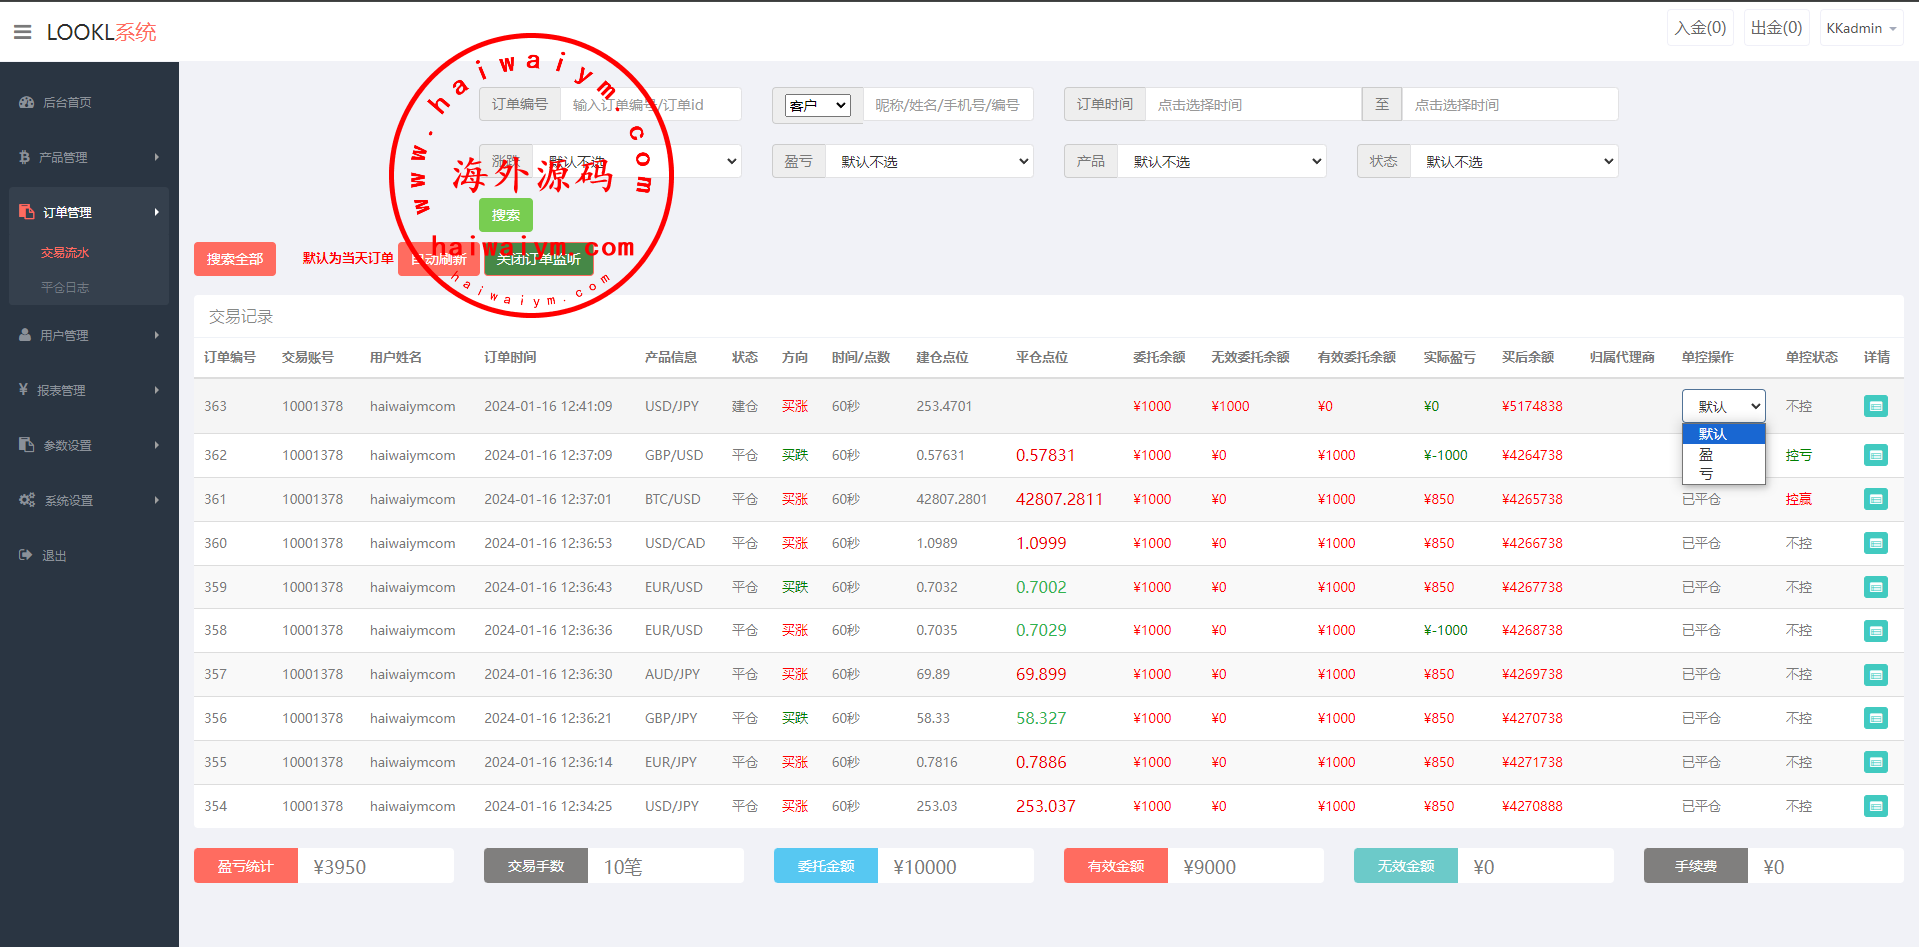This screenshot has width=1919, height=947.
Task: Click the 后台首页 dashboard icon
Action: coord(26,102)
